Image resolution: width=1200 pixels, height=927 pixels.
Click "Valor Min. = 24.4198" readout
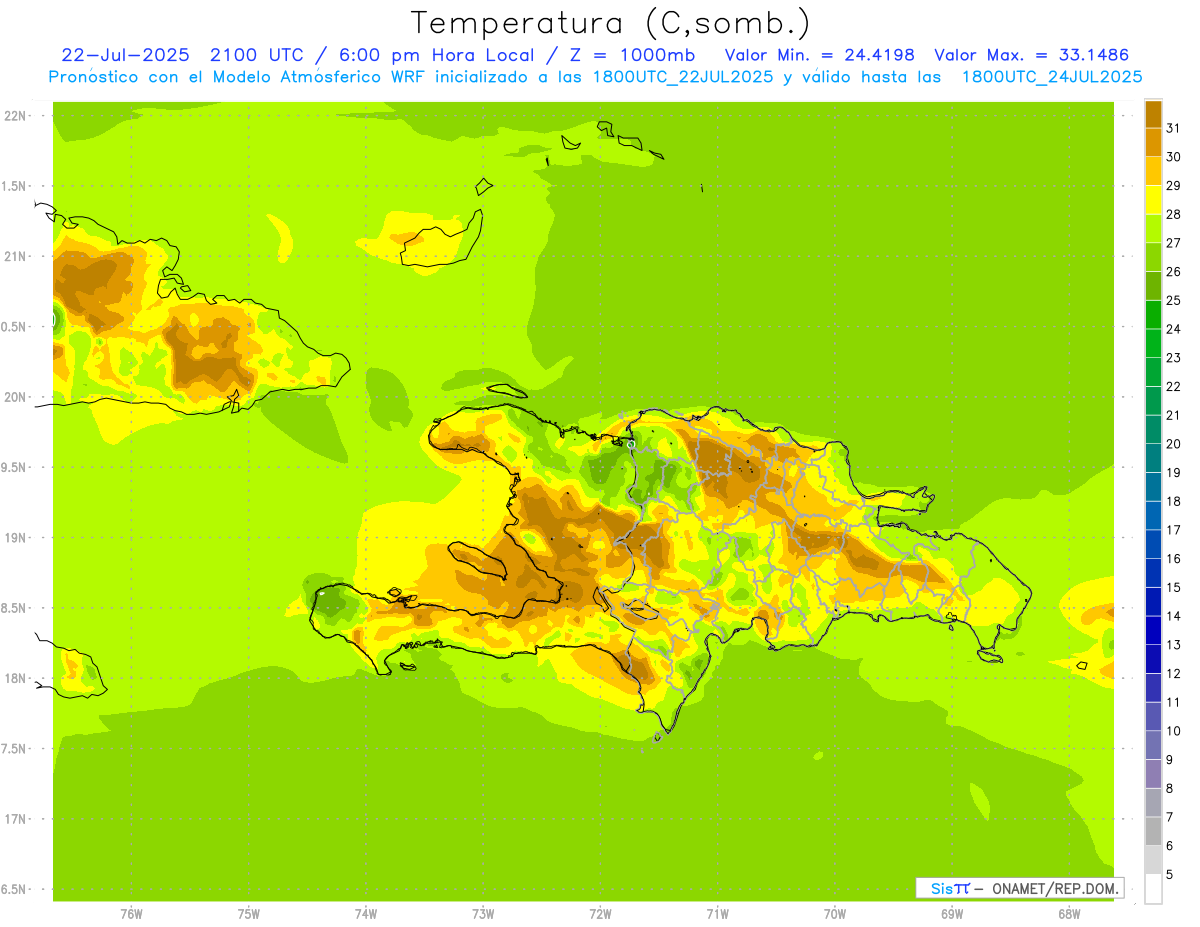820,54
